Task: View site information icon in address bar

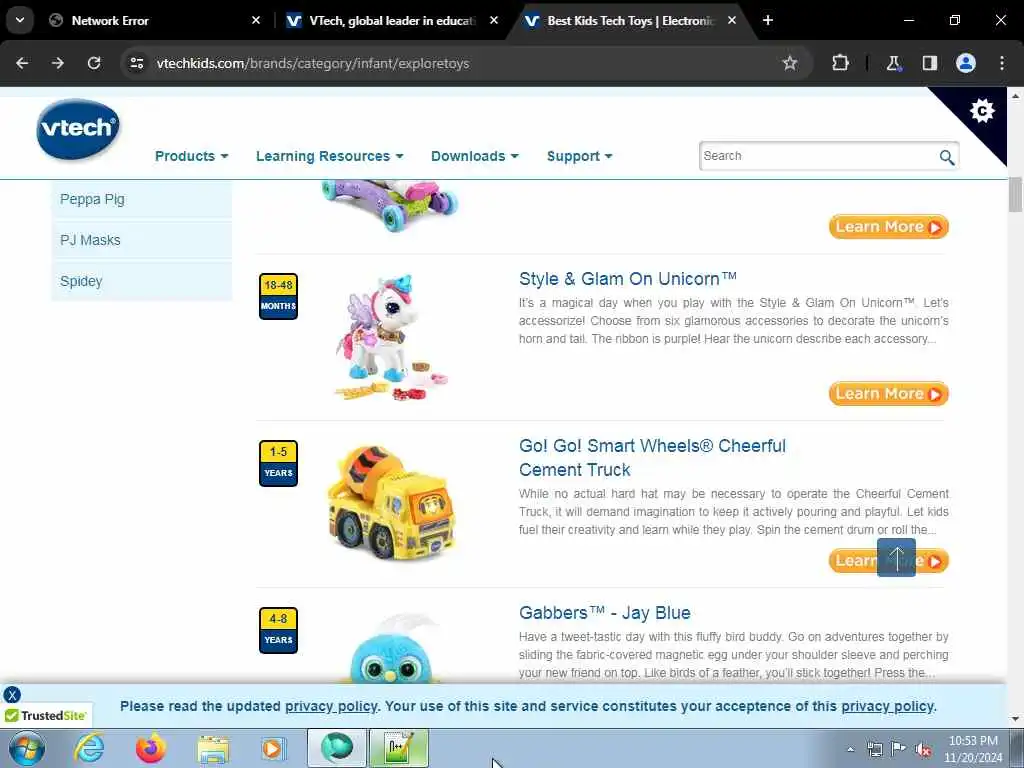Action: pyautogui.click(x=136, y=63)
